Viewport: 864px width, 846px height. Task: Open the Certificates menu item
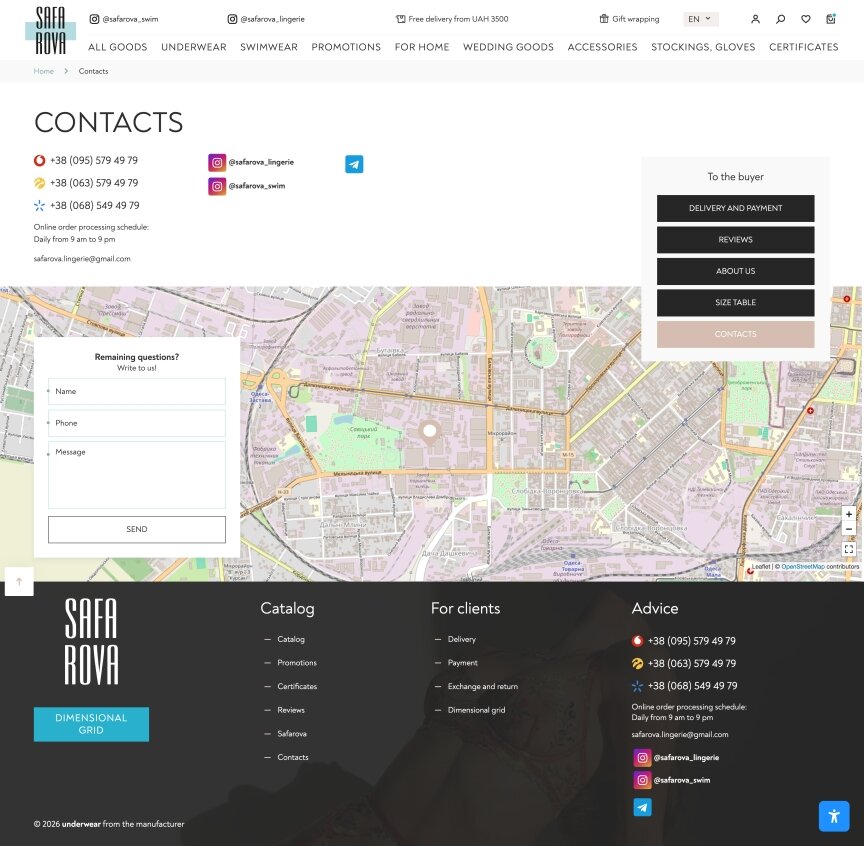804,47
